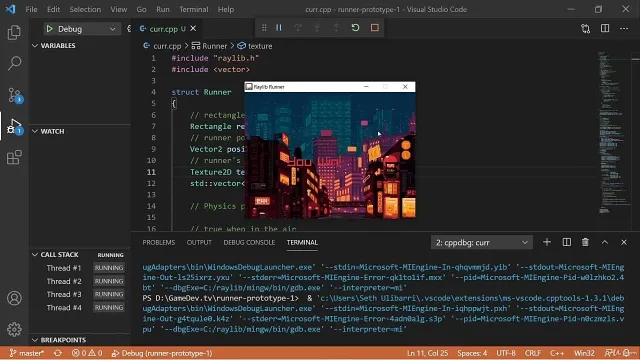640x360 pixels.
Task: Click the Runner breadcrumb item
Action: click(x=210, y=46)
